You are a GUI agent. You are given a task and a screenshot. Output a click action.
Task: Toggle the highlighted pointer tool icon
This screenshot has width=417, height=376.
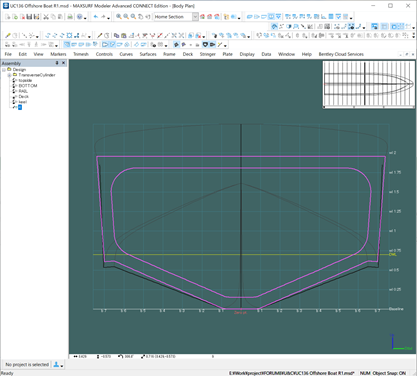tap(176, 45)
